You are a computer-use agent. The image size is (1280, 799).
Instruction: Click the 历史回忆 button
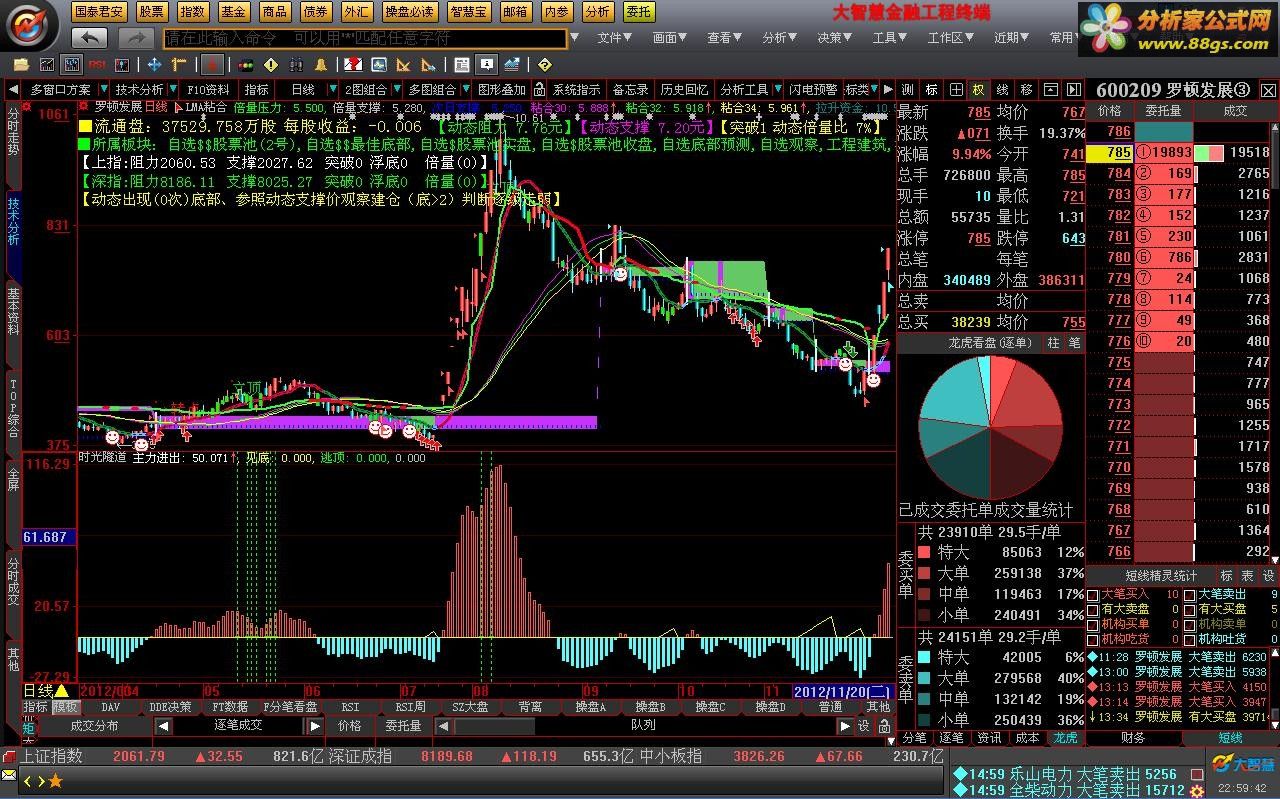pyautogui.click(x=684, y=90)
